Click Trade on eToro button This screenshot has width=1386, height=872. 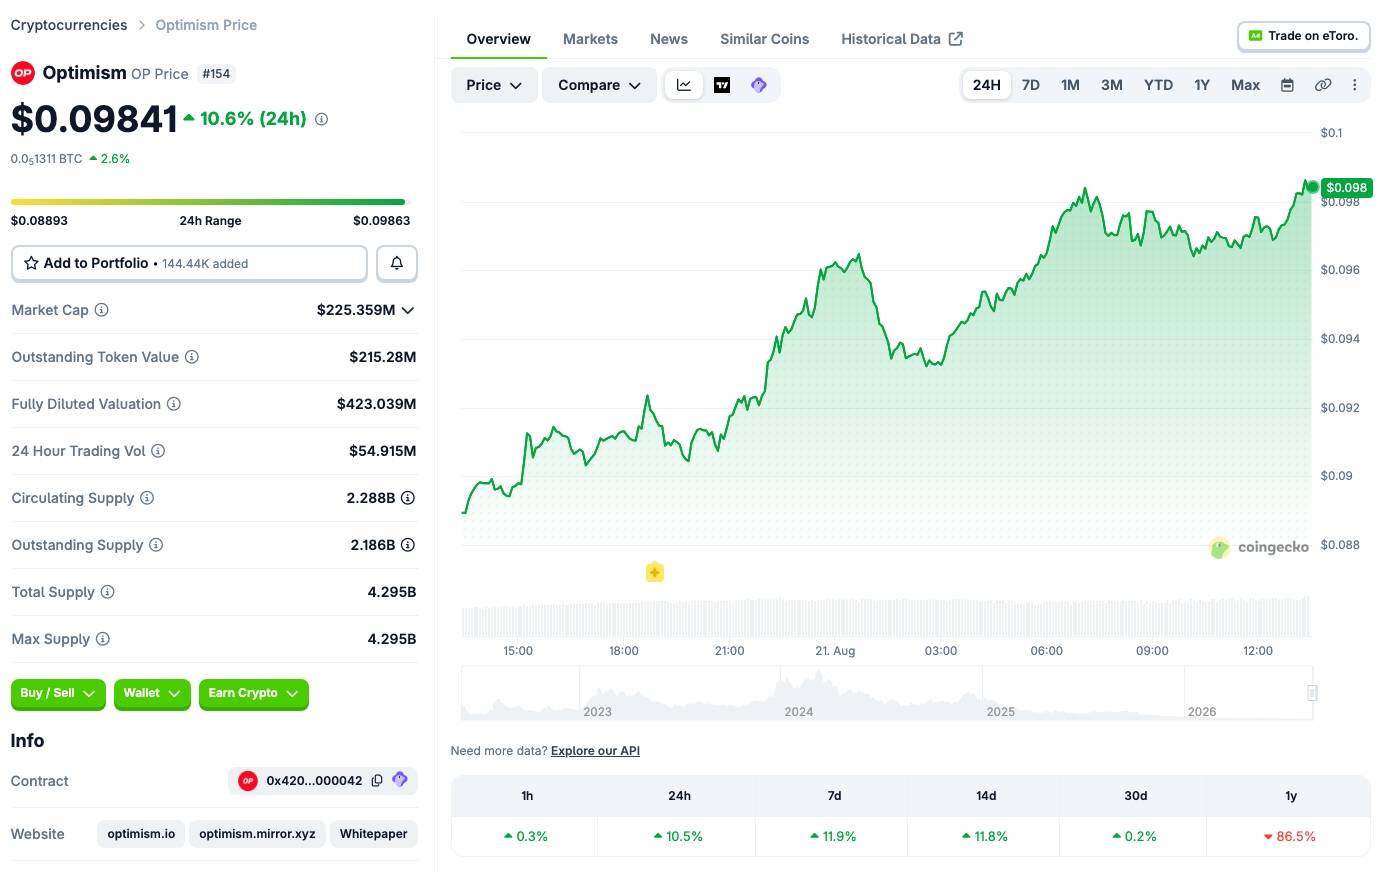pos(1303,36)
